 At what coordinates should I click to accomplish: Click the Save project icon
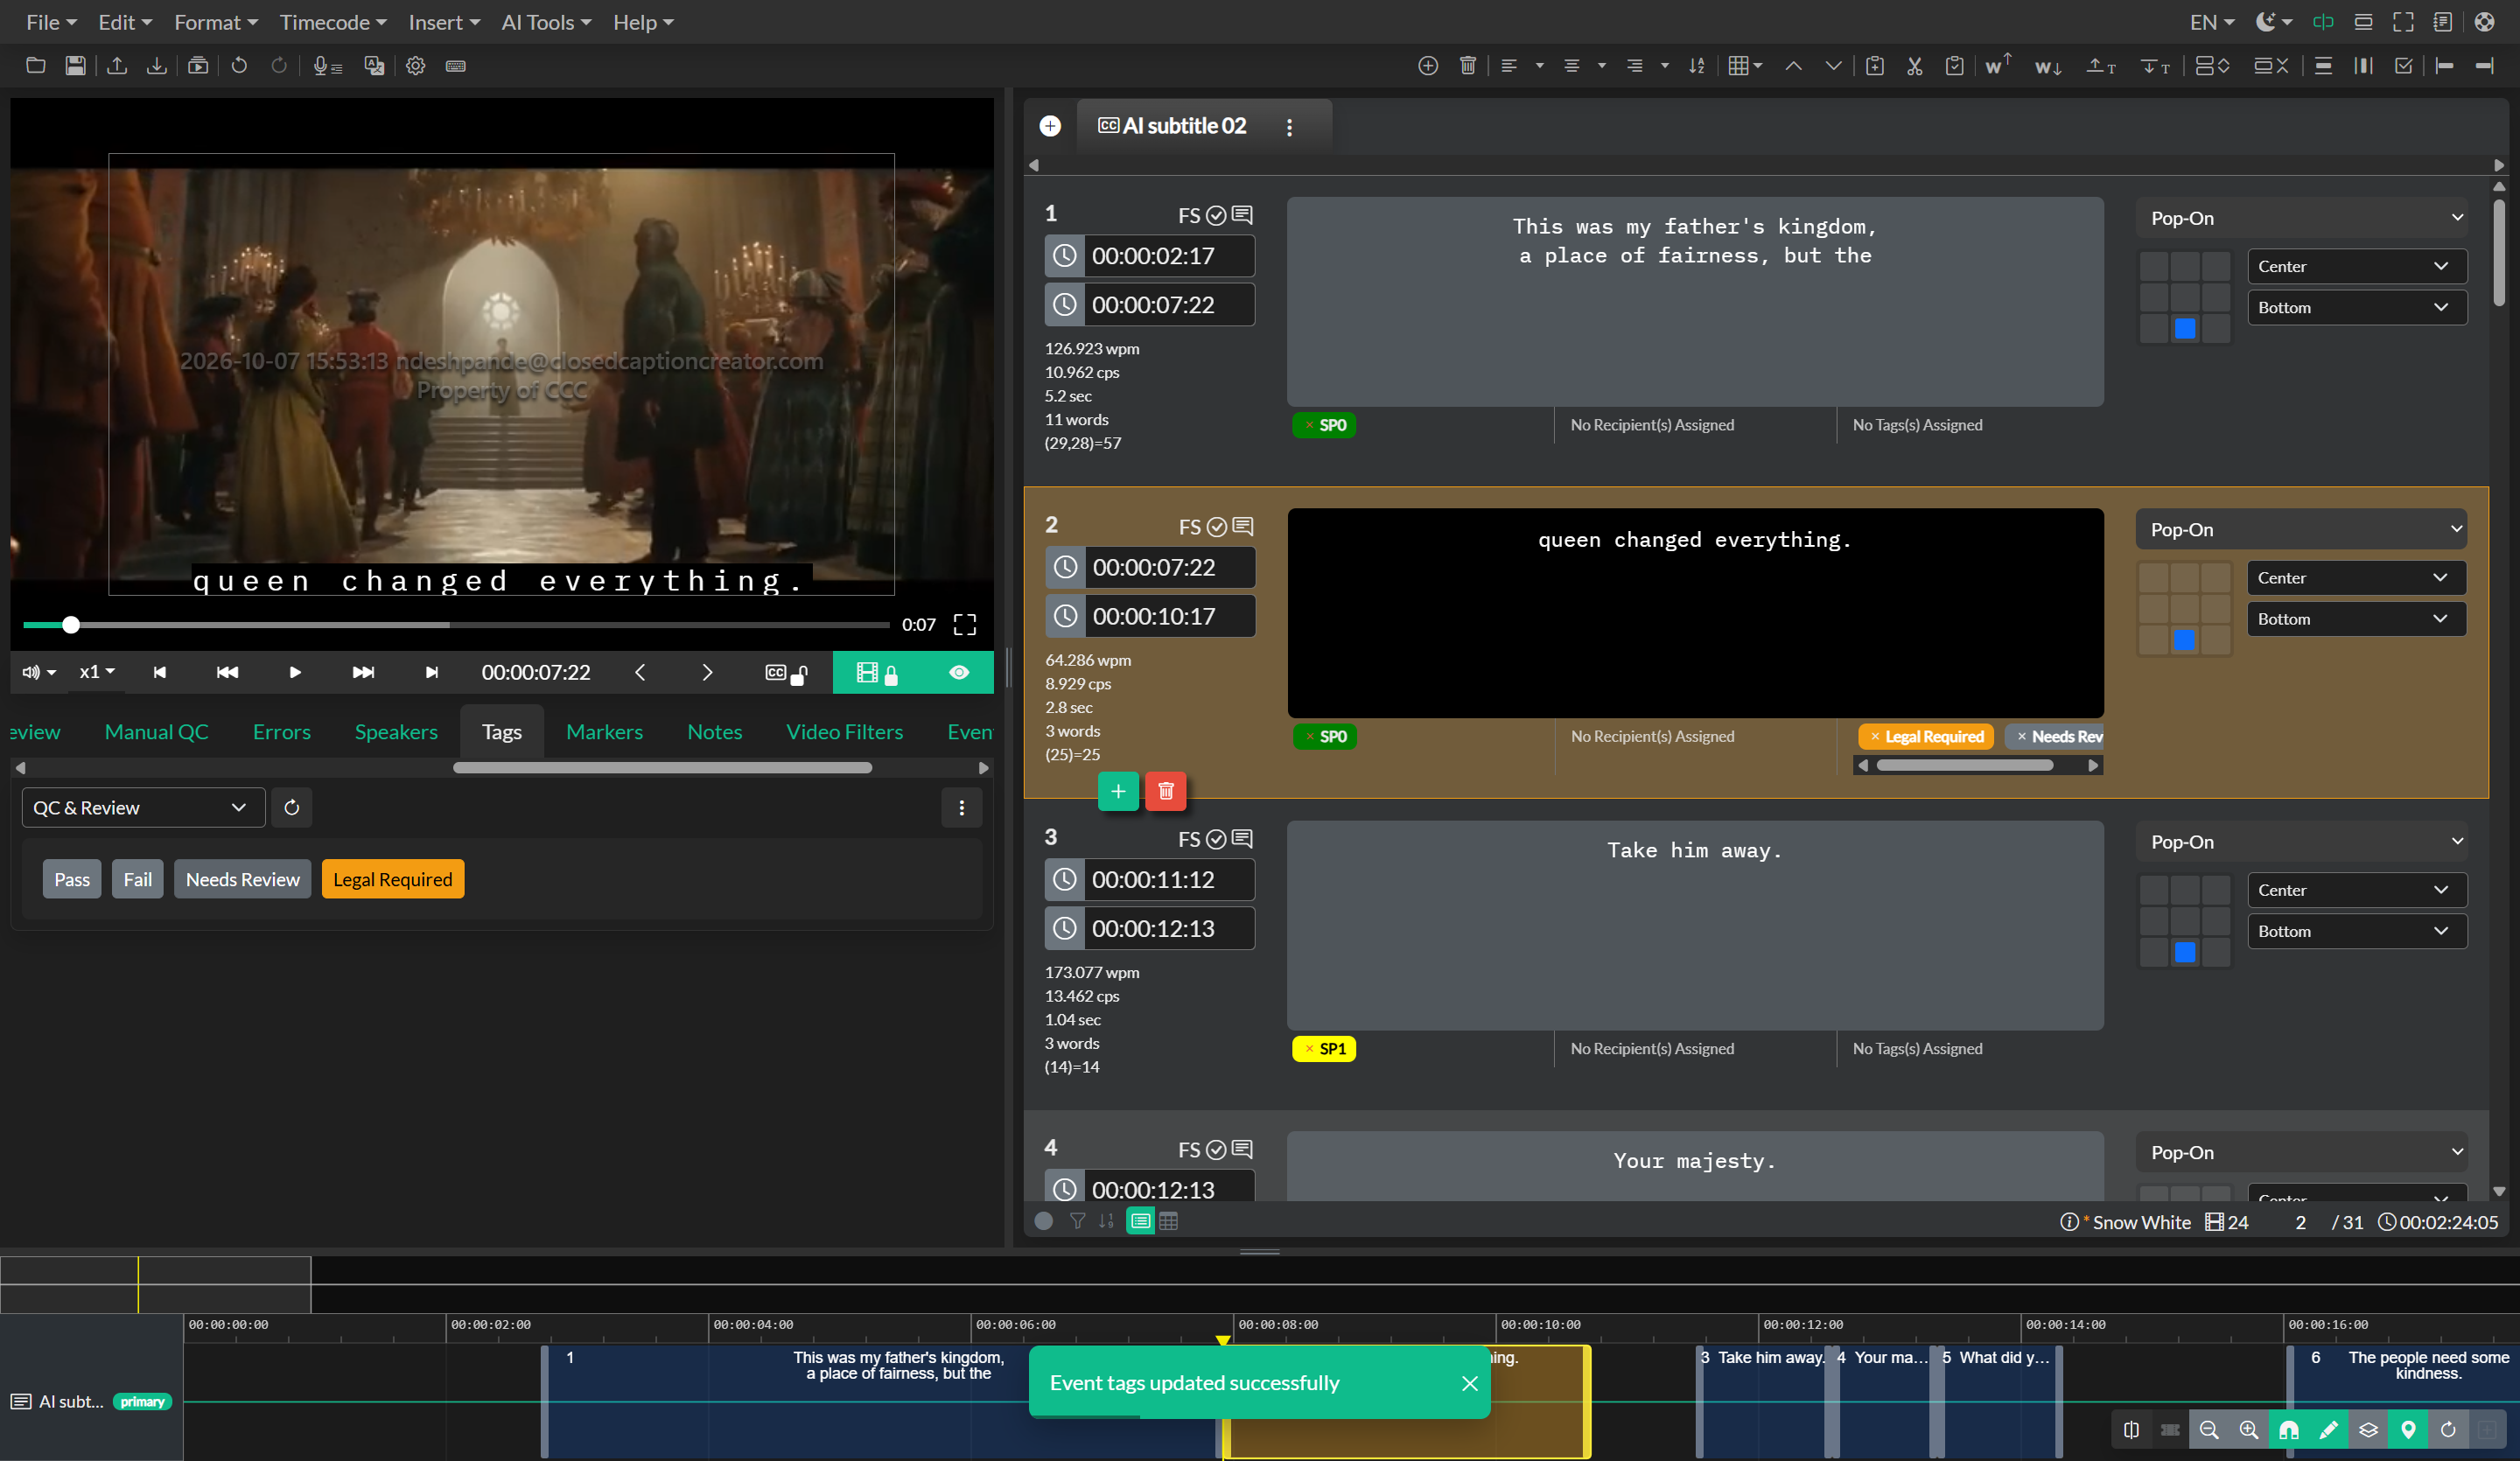75,66
